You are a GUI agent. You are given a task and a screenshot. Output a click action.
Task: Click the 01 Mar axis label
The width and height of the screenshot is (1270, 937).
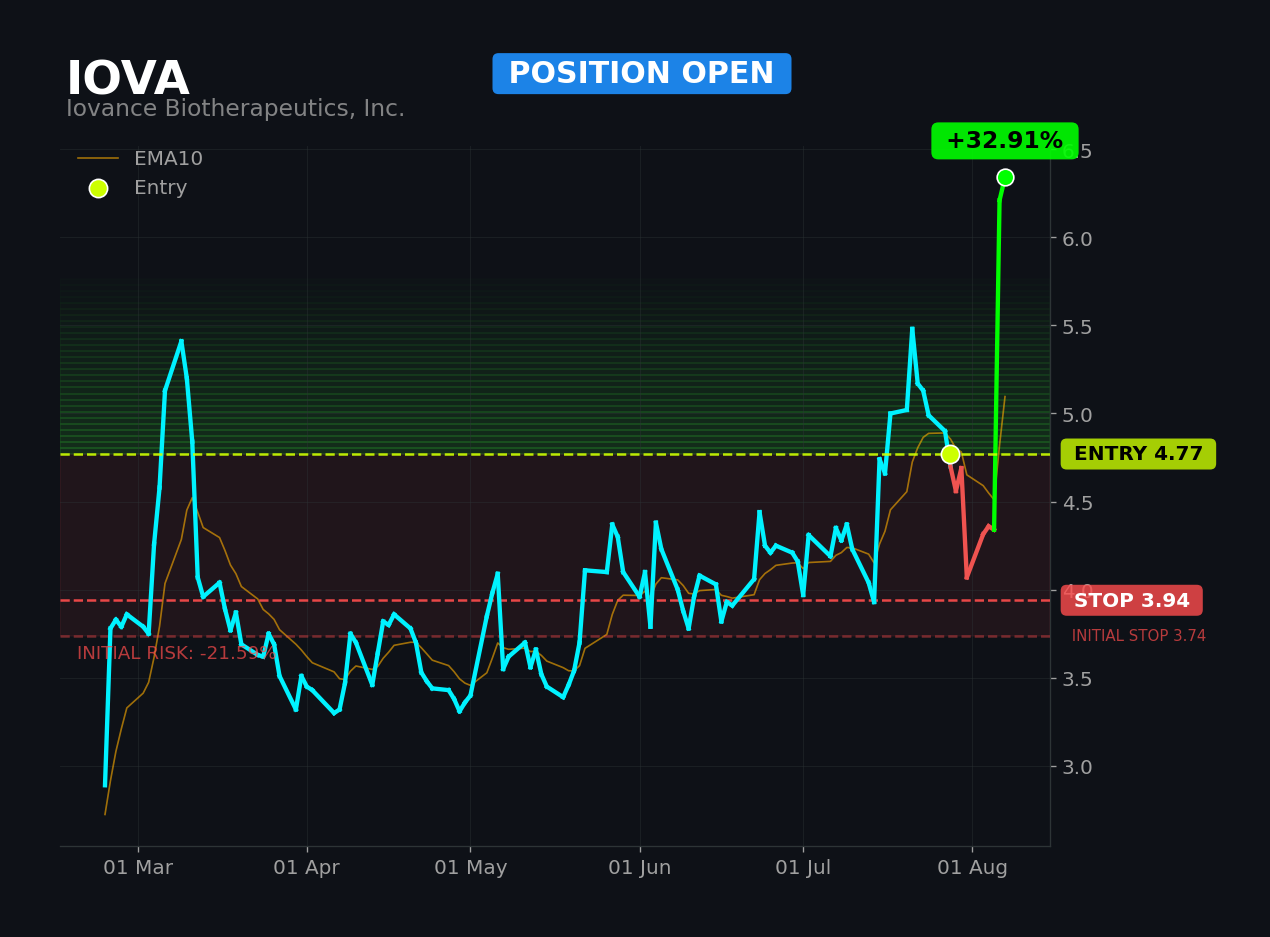(x=138, y=868)
